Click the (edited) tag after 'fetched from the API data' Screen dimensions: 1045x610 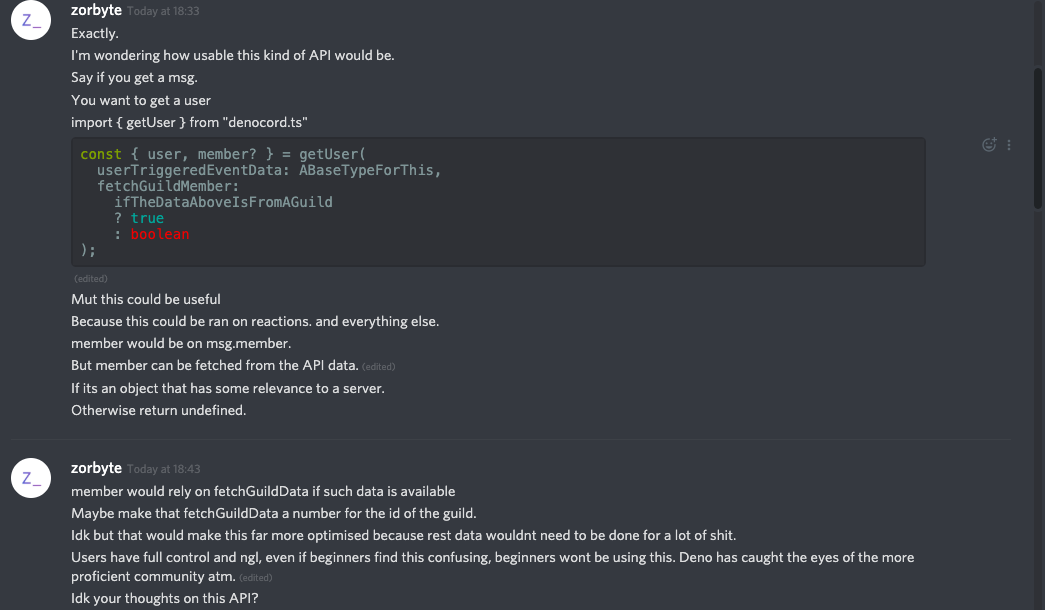point(378,366)
